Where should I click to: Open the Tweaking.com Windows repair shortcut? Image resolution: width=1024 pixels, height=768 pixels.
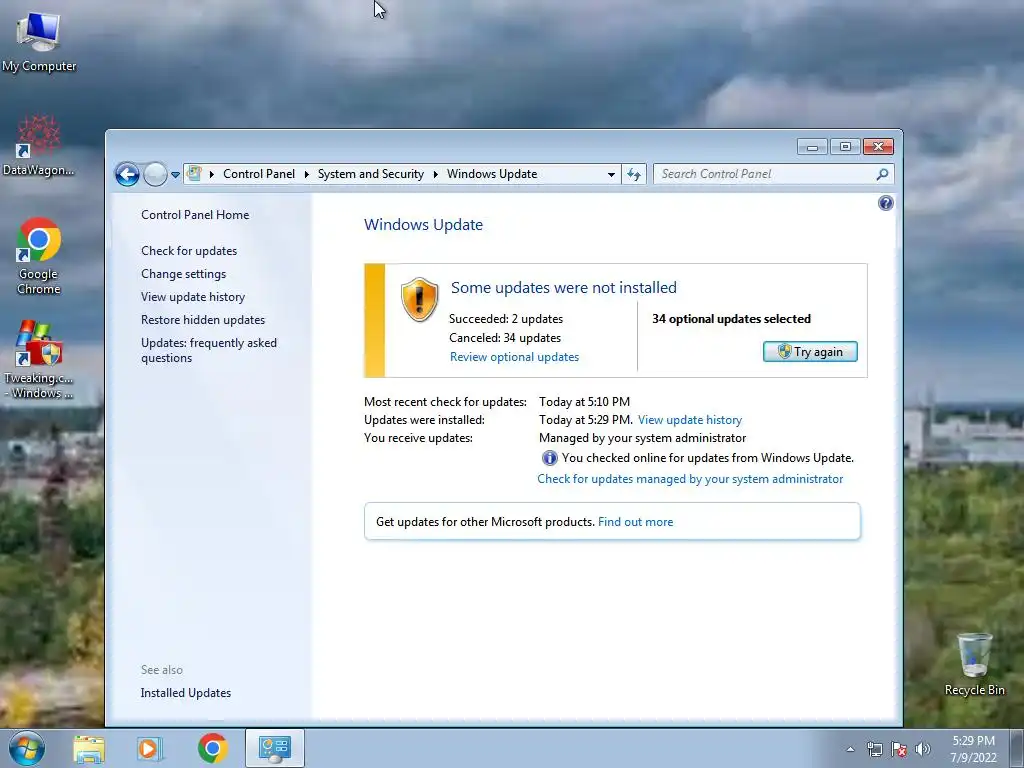(39, 359)
